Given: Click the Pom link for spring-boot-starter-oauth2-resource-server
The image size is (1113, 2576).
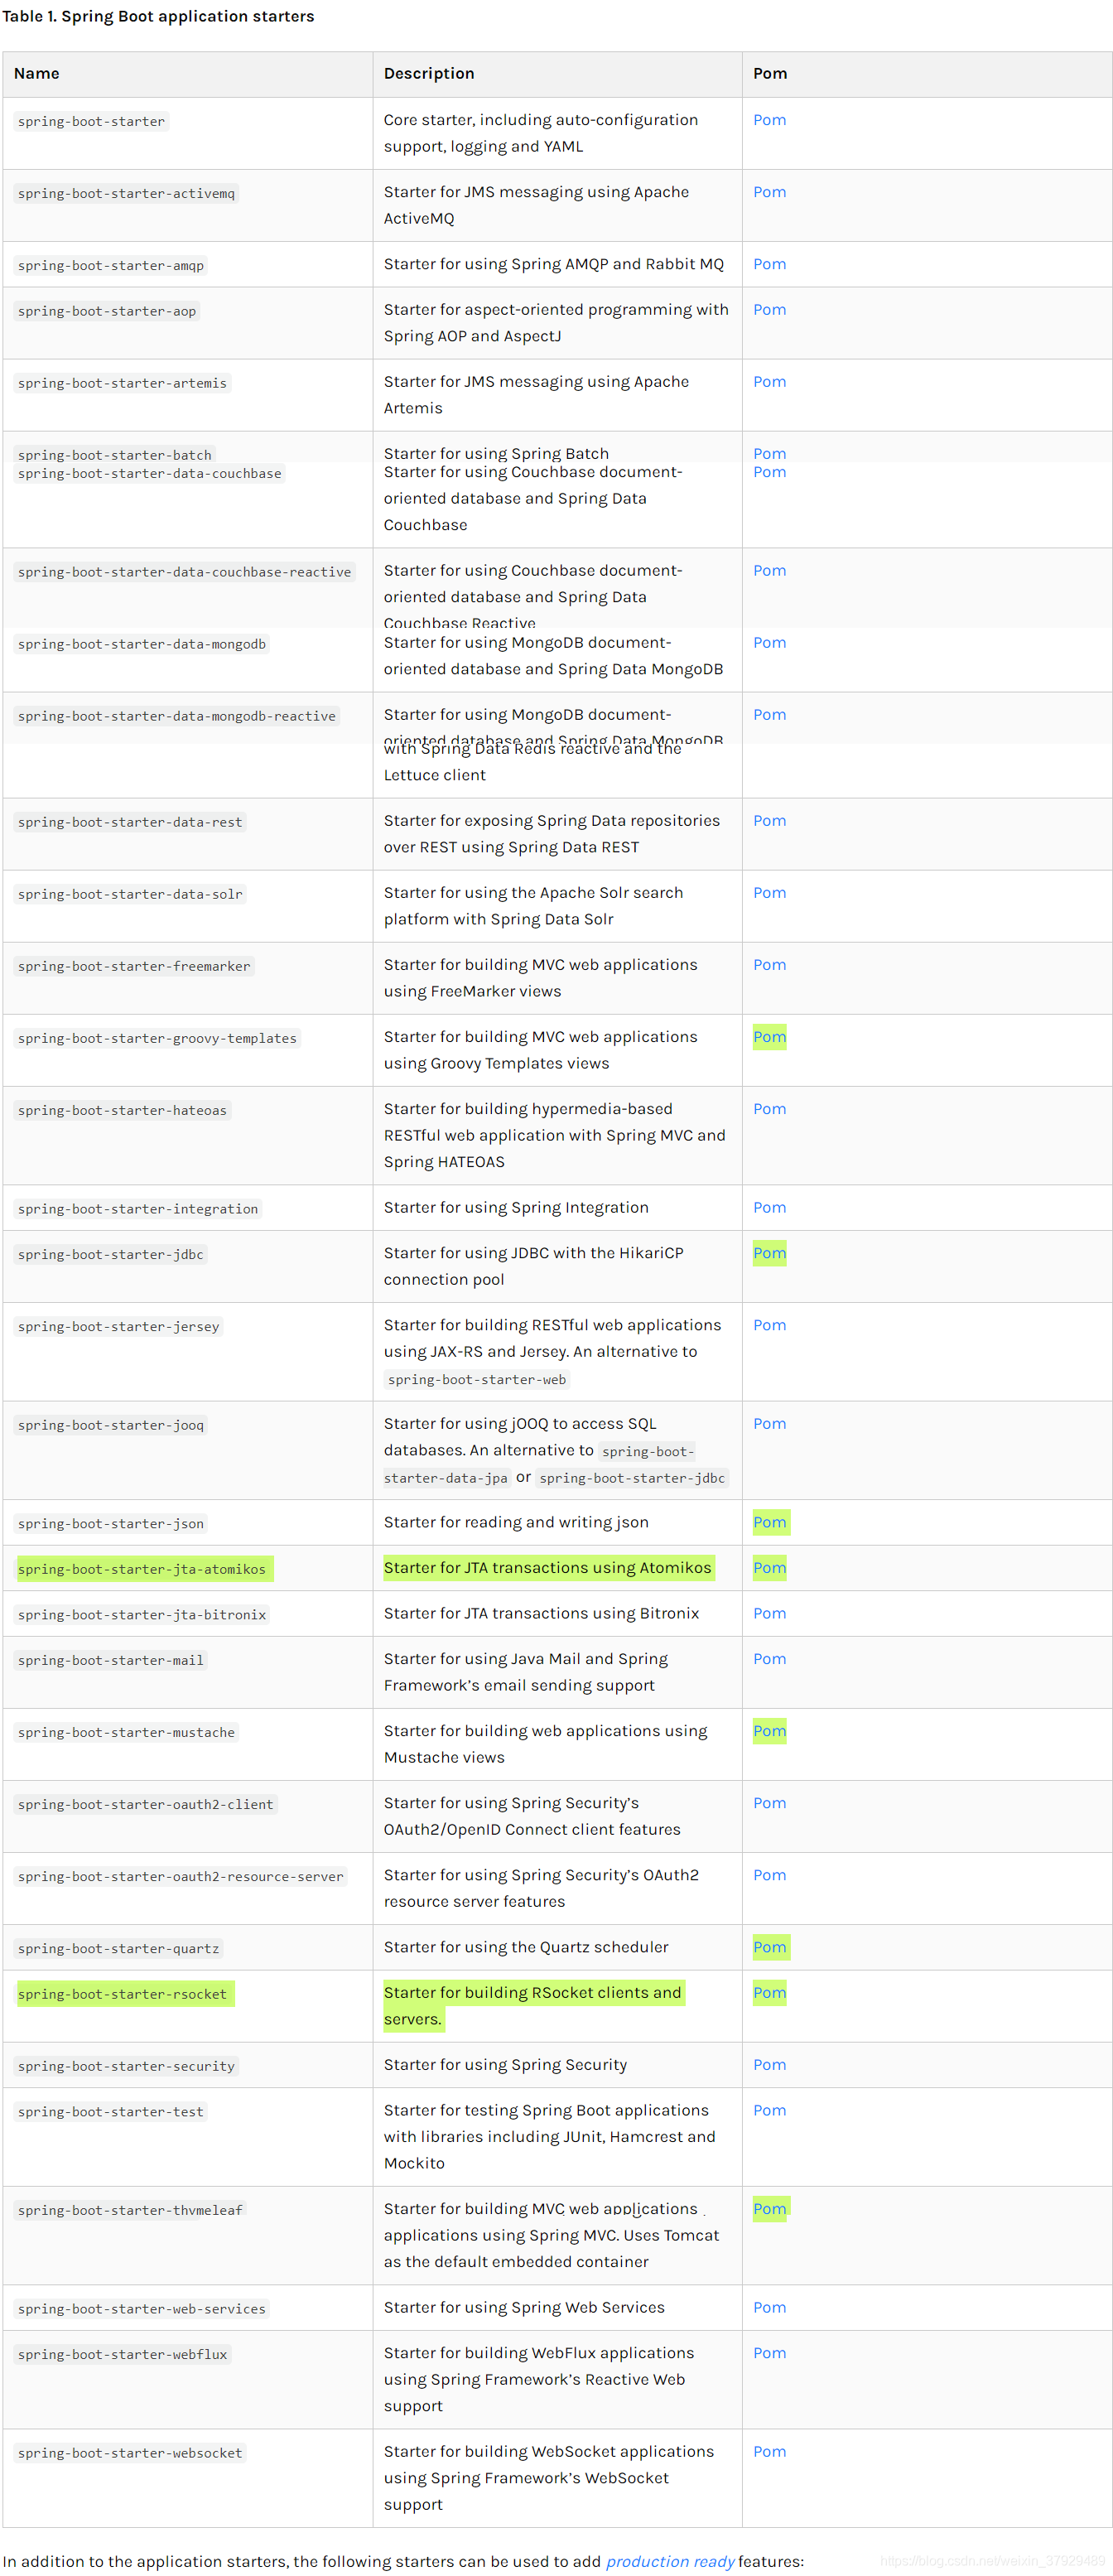Looking at the screenshot, I should click(x=769, y=1875).
